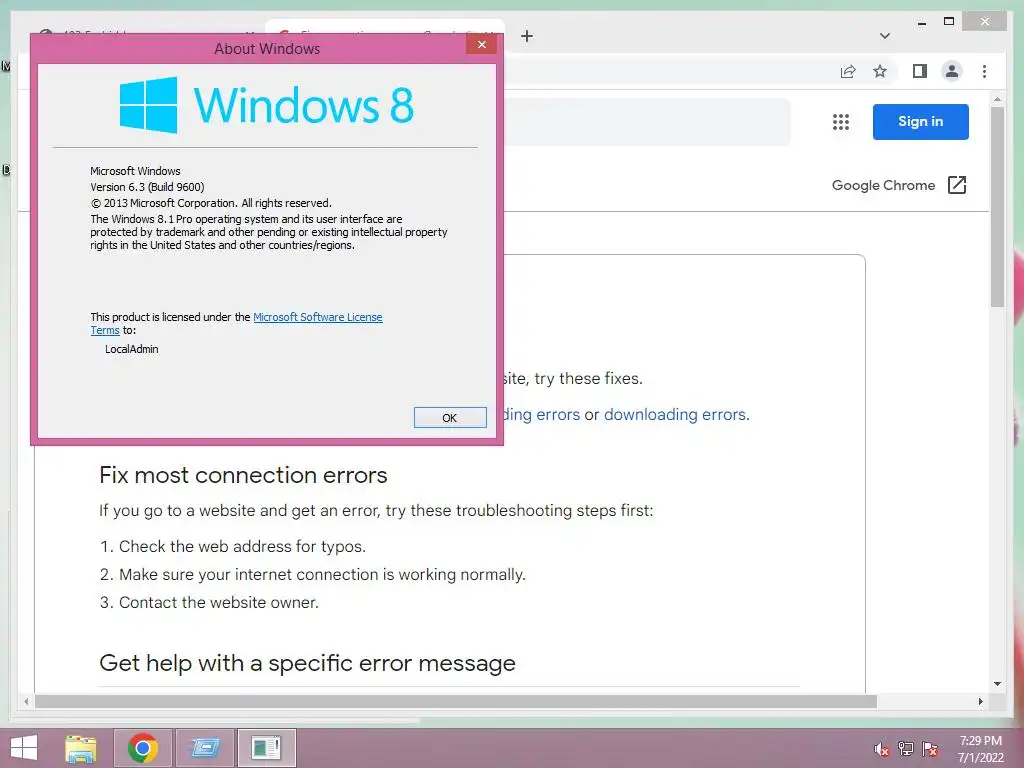Select the 'Fix most connection errors' heading
This screenshot has width=1024, height=768.
243,475
